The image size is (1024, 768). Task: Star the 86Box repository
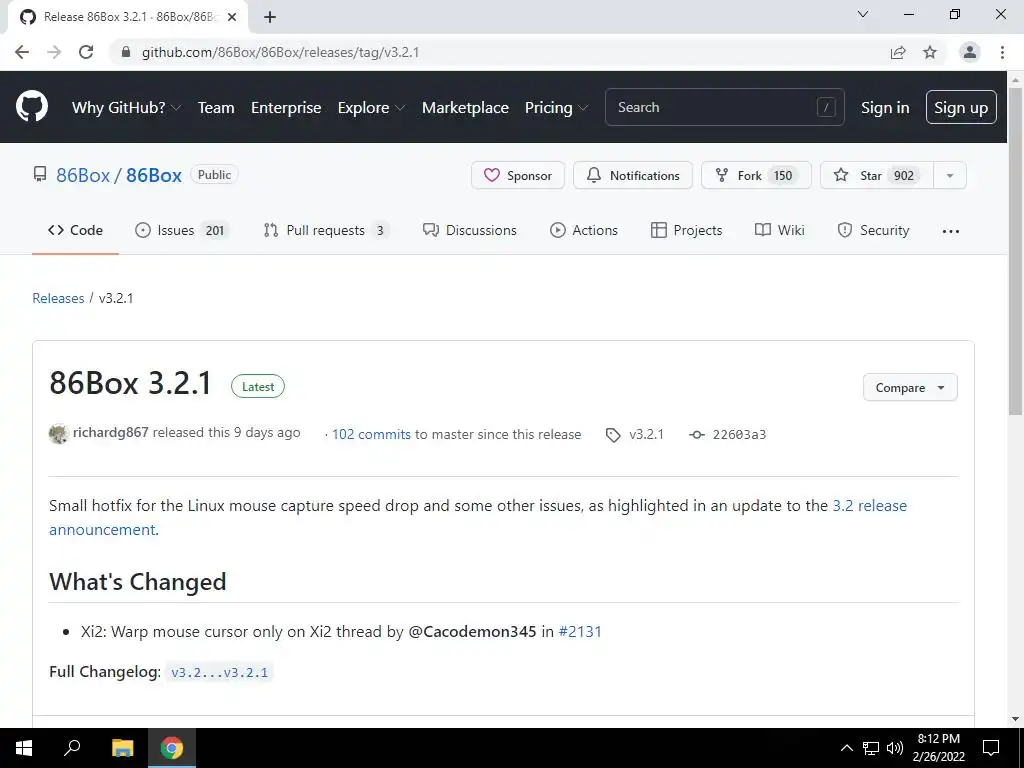point(877,175)
